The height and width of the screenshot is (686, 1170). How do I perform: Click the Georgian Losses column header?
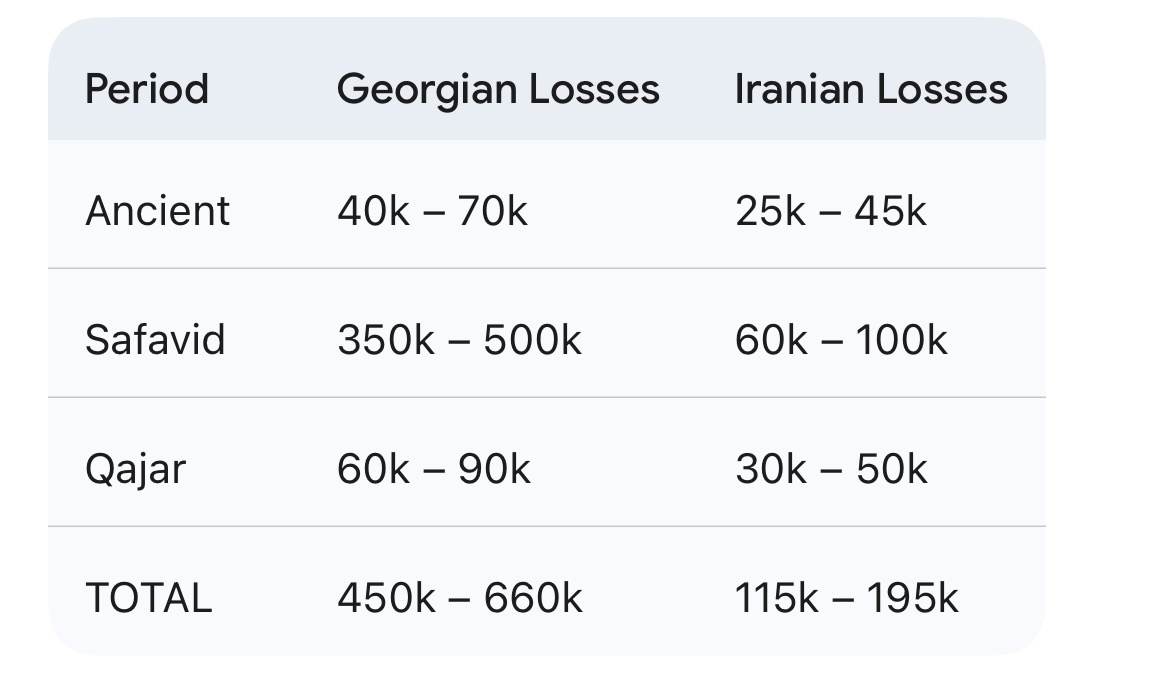pos(498,89)
